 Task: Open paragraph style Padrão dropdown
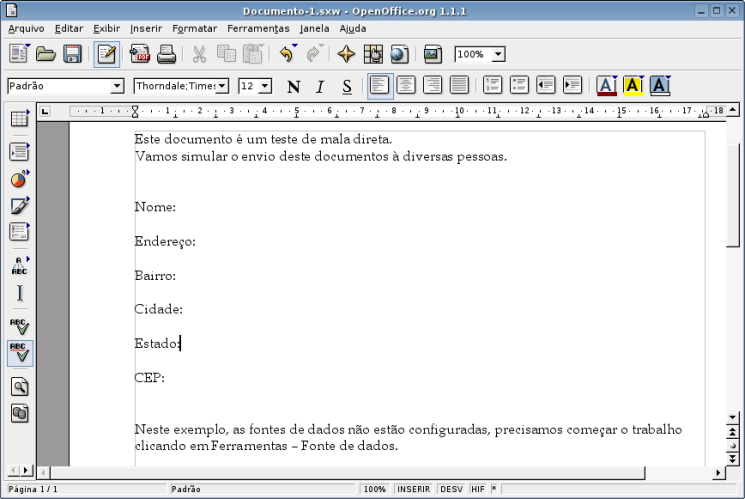click(x=117, y=86)
